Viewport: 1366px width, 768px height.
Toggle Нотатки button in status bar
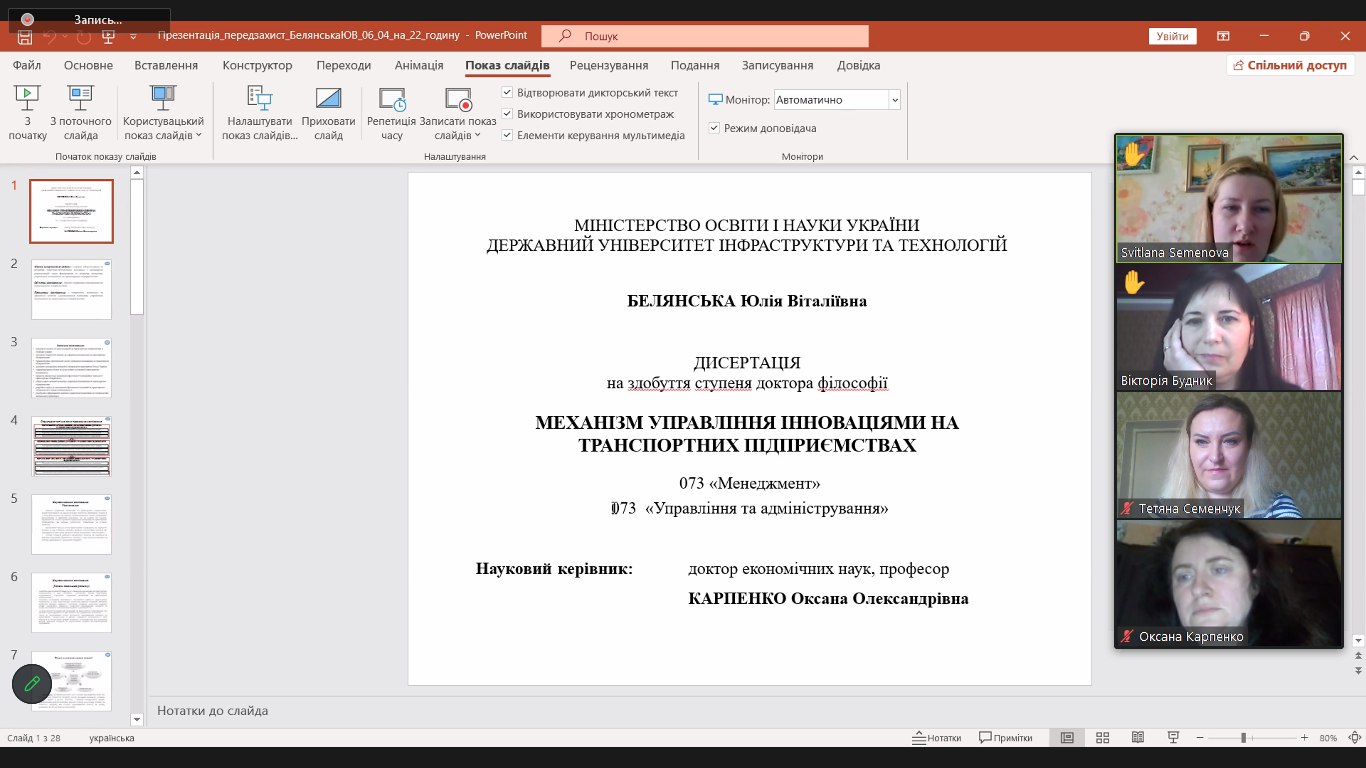[937, 738]
